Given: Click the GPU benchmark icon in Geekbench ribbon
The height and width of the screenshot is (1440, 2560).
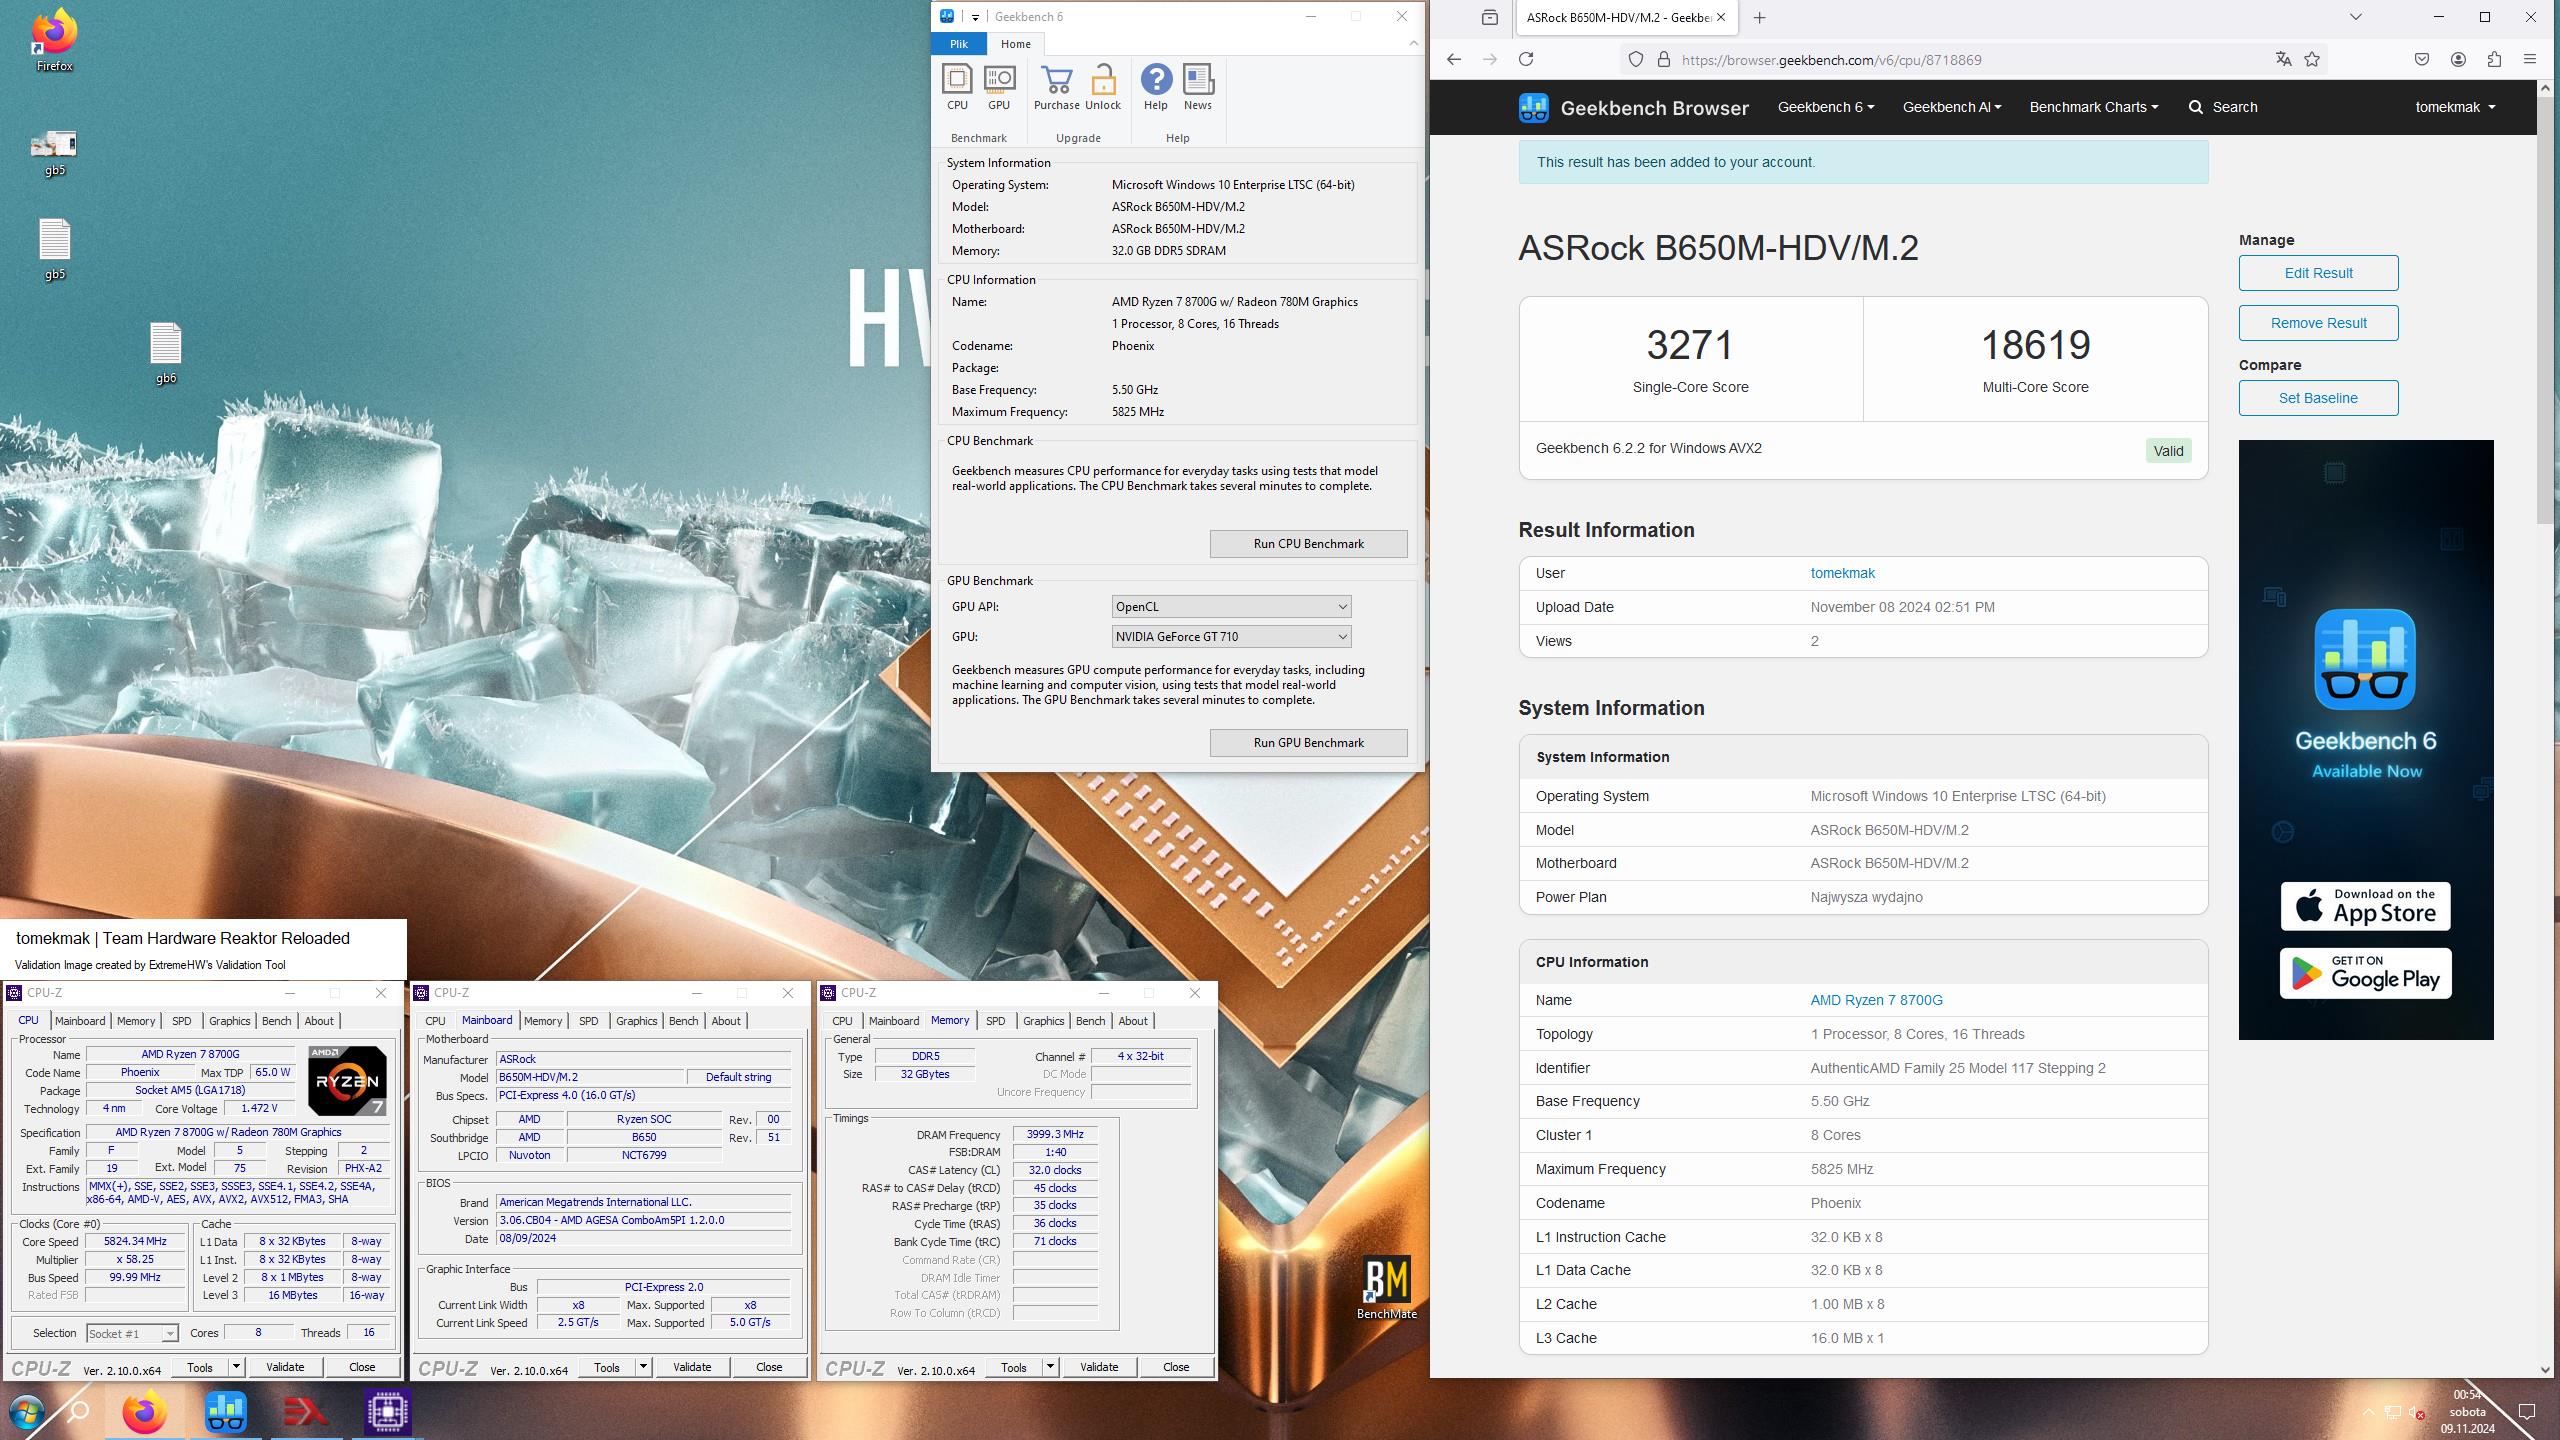Looking at the screenshot, I should tap(999, 87).
